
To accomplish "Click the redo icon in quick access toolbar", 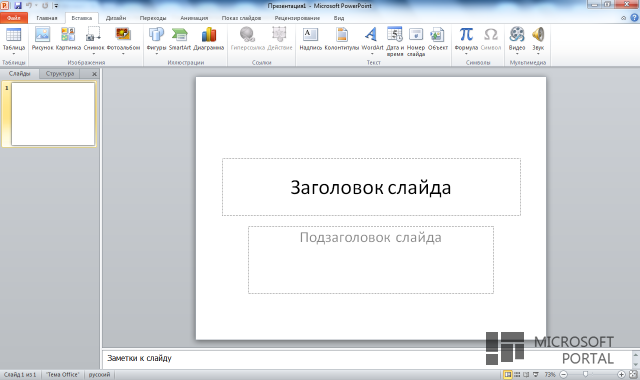I will pos(45,6).
